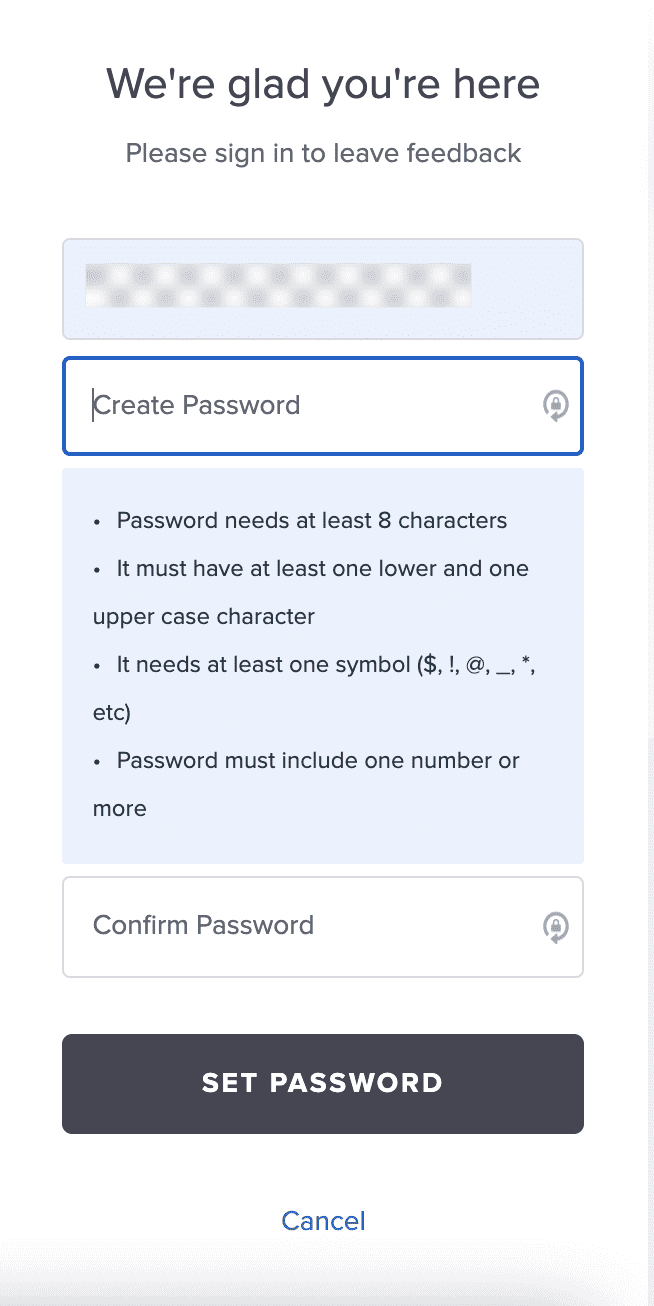Click the "must include one number" rule

point(318,760)
